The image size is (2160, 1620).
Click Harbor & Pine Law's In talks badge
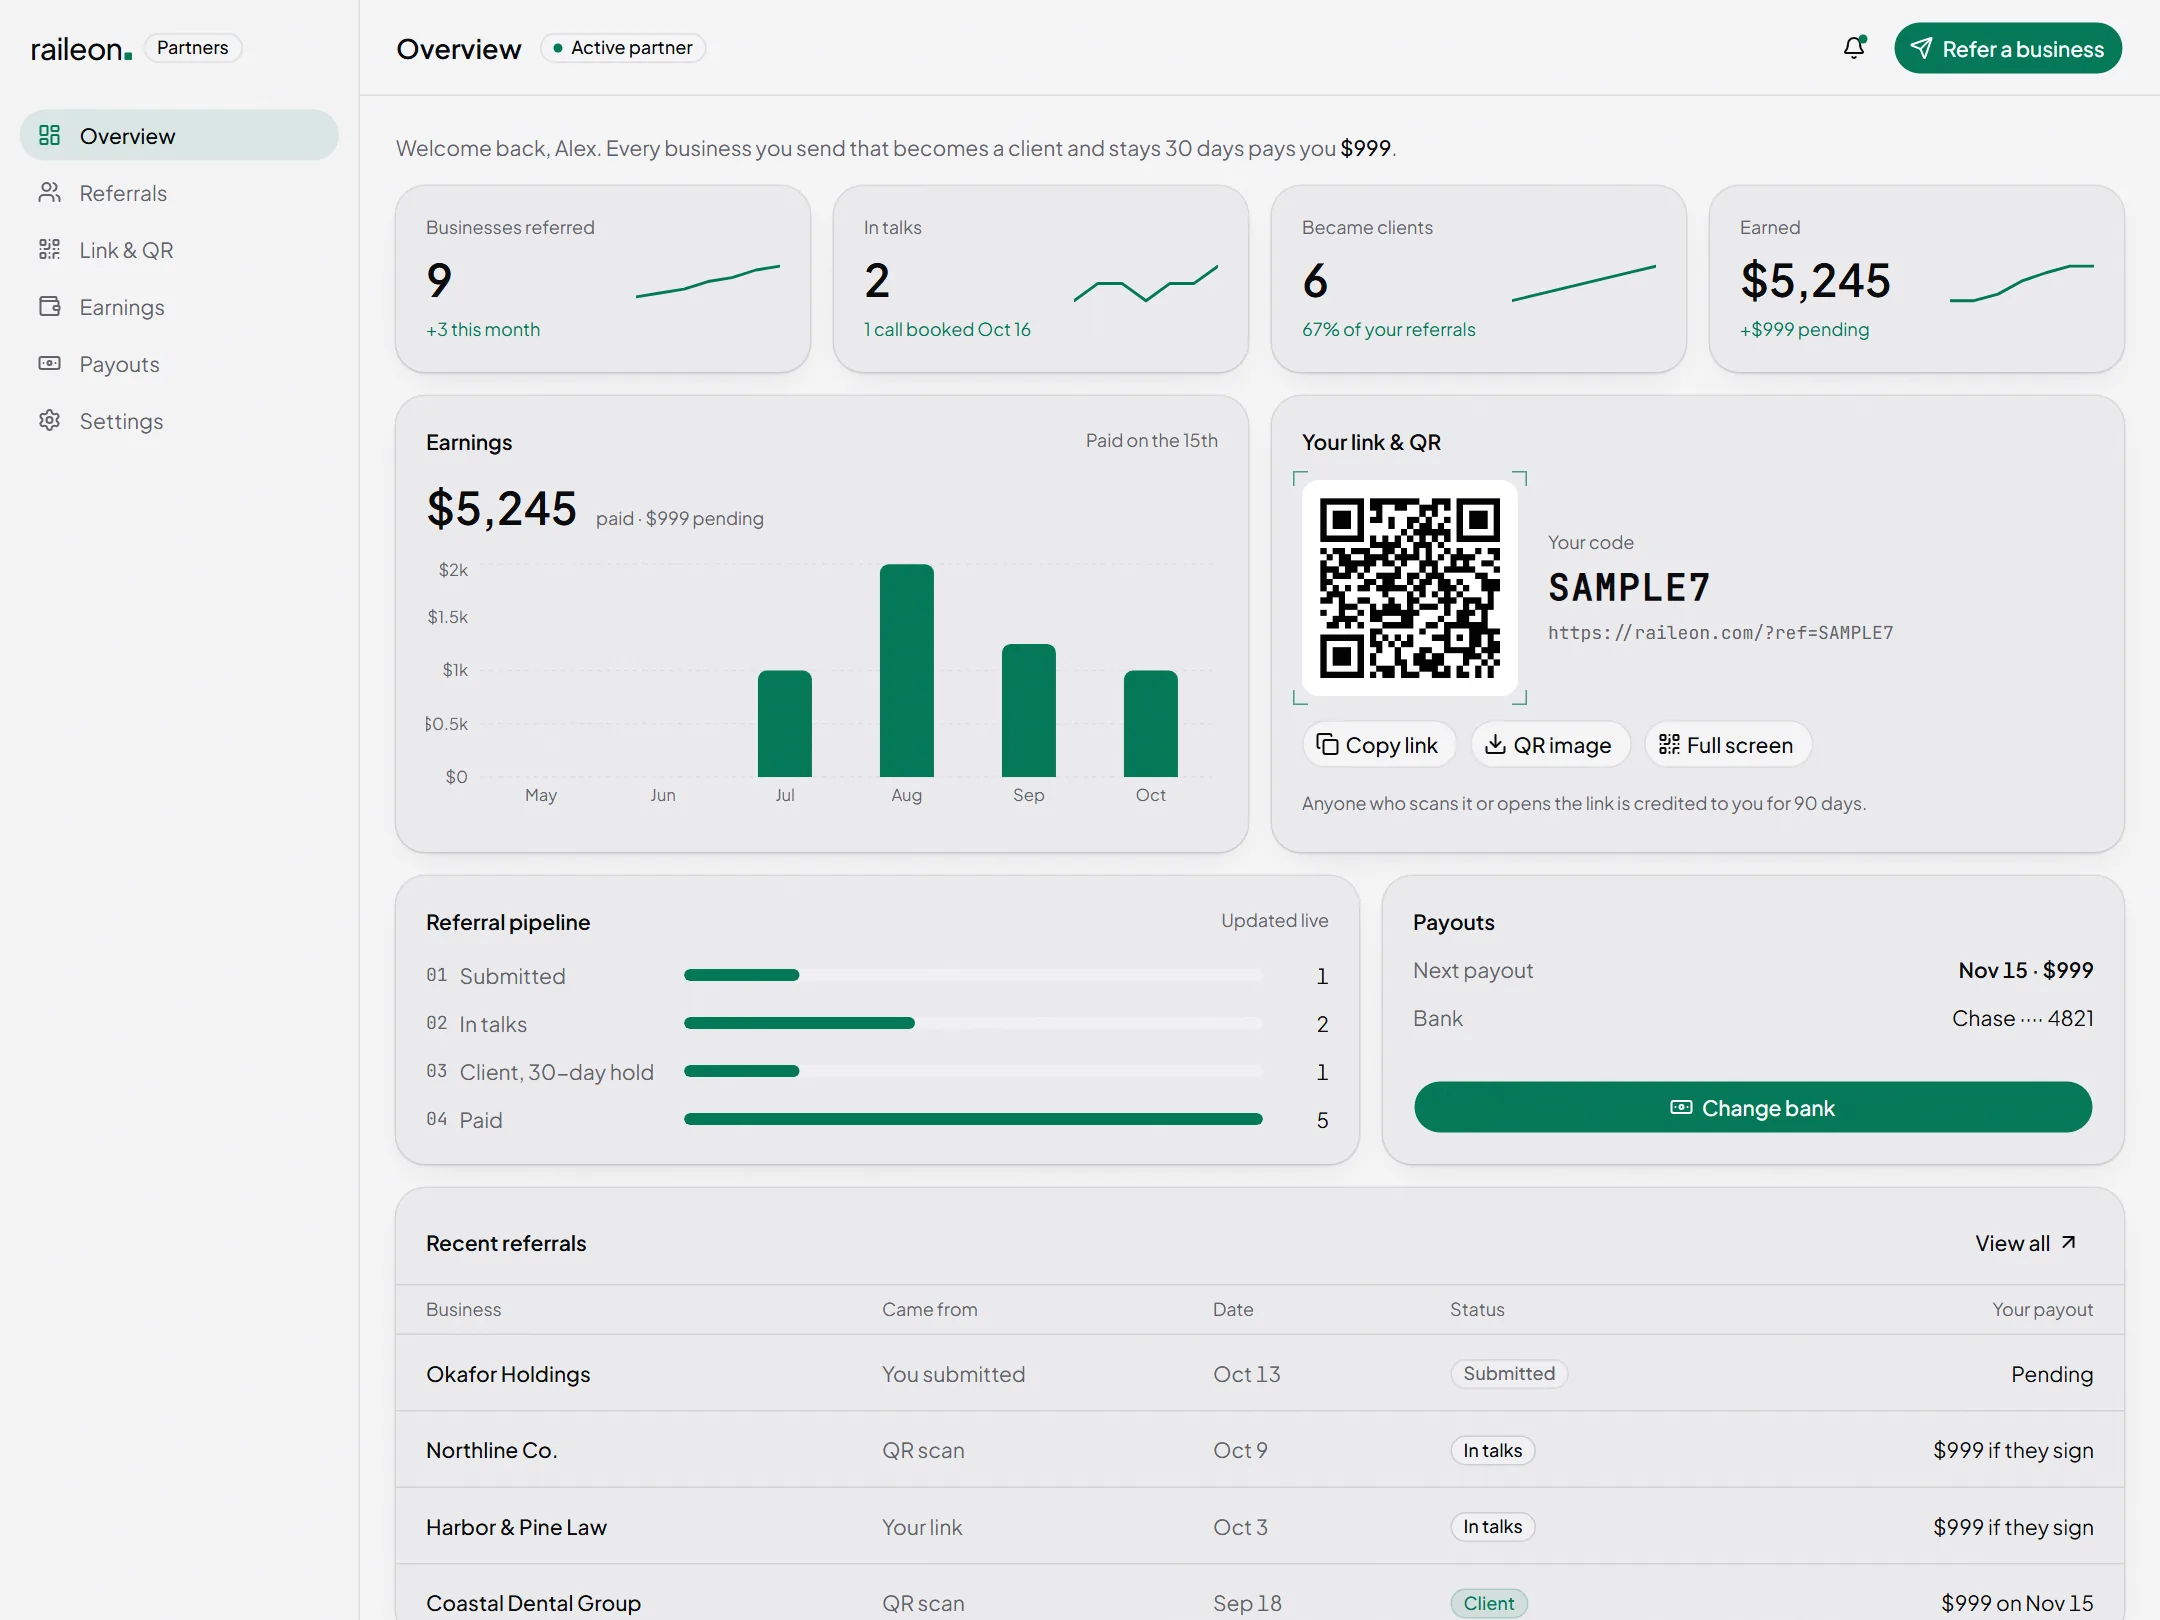[1492, 1527]
